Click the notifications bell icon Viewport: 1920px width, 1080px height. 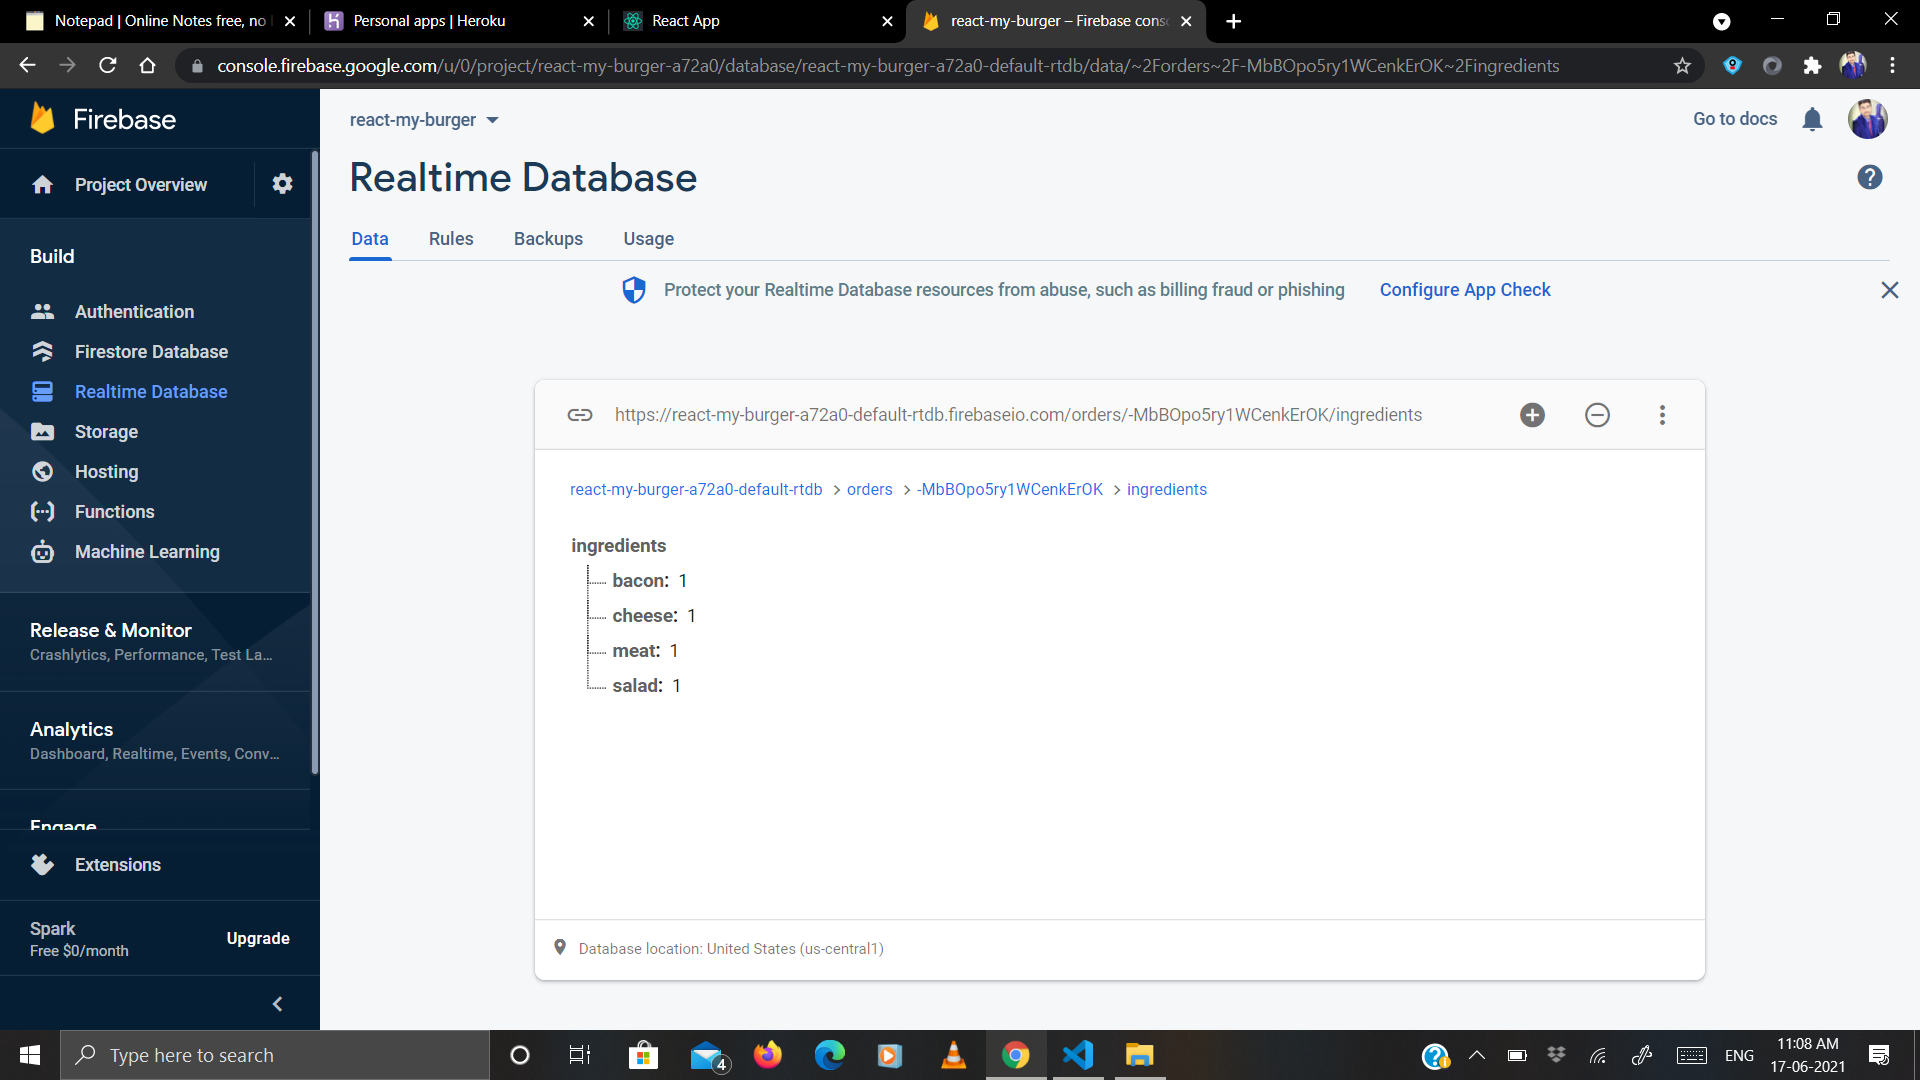click(1812, 119)
